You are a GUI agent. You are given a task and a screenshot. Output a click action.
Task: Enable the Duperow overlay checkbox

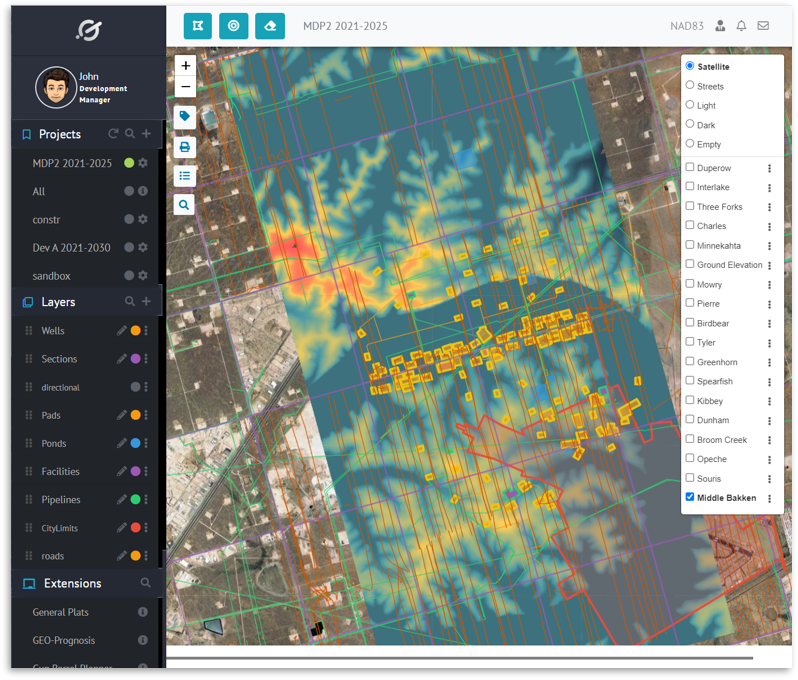690,167
